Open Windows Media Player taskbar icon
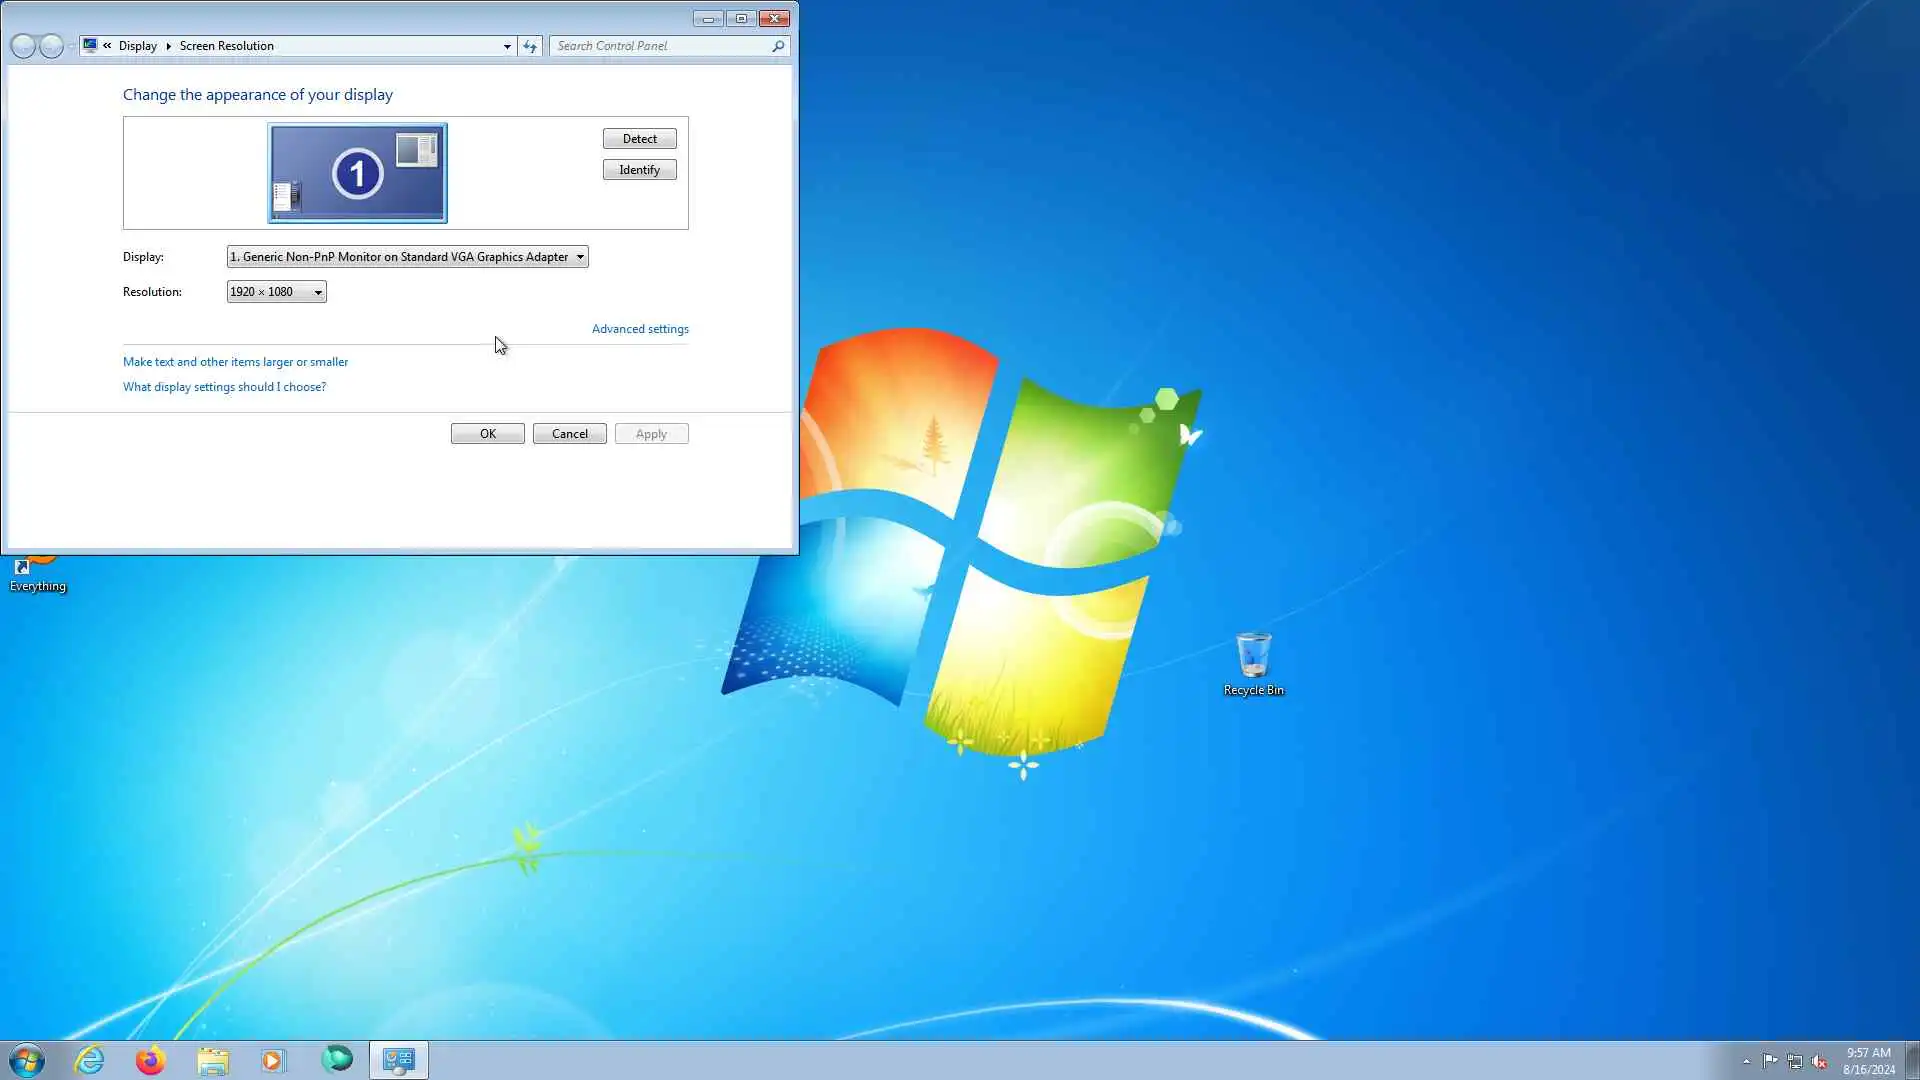This screenshot has width=1920, height=1080. [273, 1060]
